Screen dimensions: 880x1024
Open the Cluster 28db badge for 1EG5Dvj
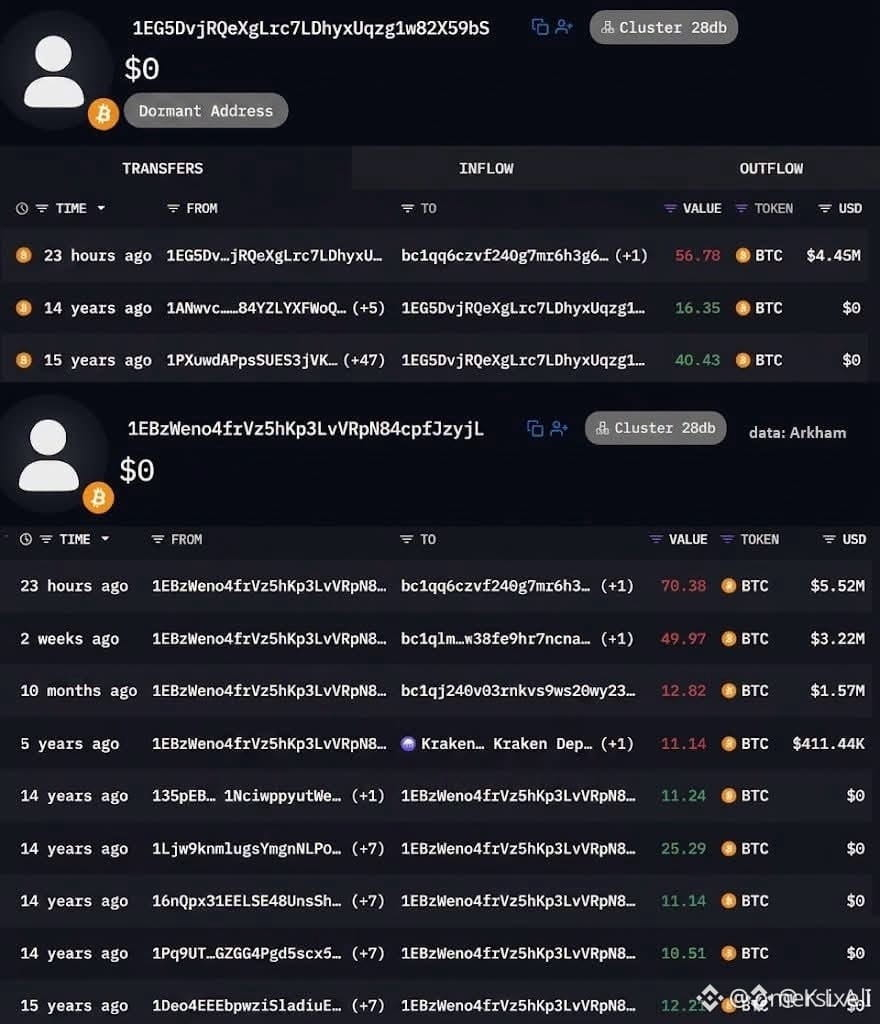663,27
